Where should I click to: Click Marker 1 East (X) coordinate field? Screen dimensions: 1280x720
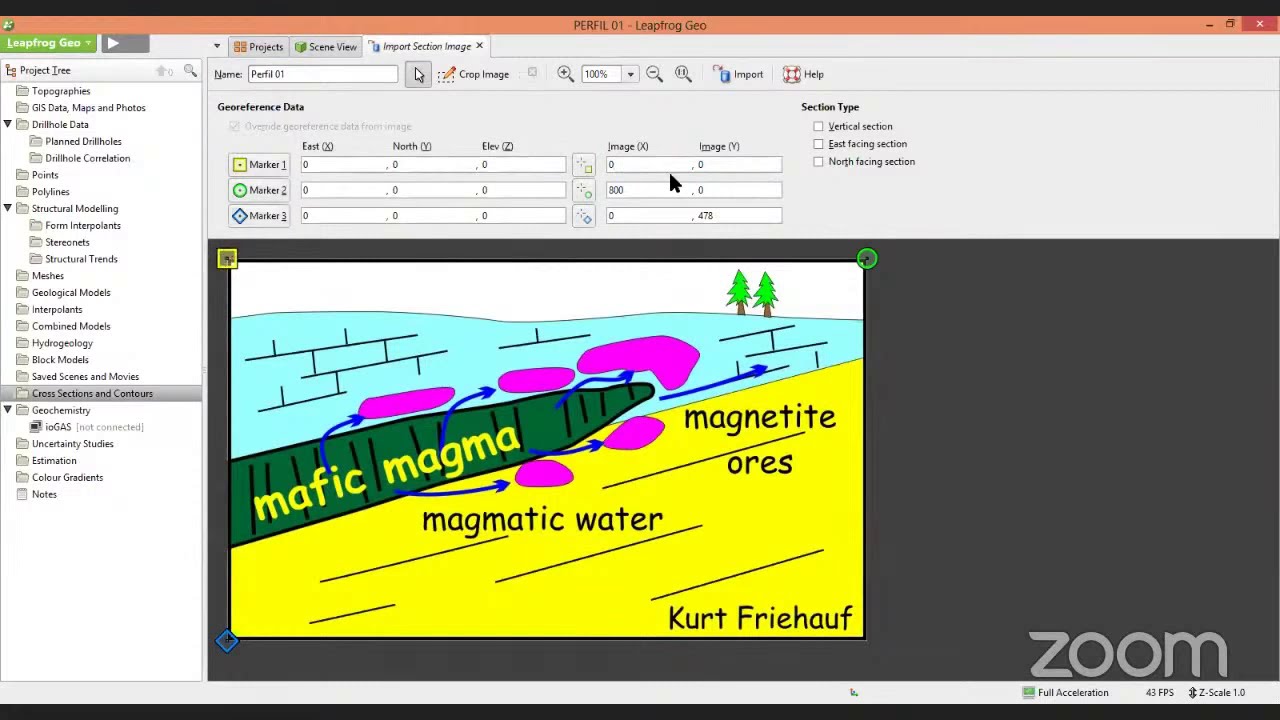pyautogui.click(x=342, y=165)
